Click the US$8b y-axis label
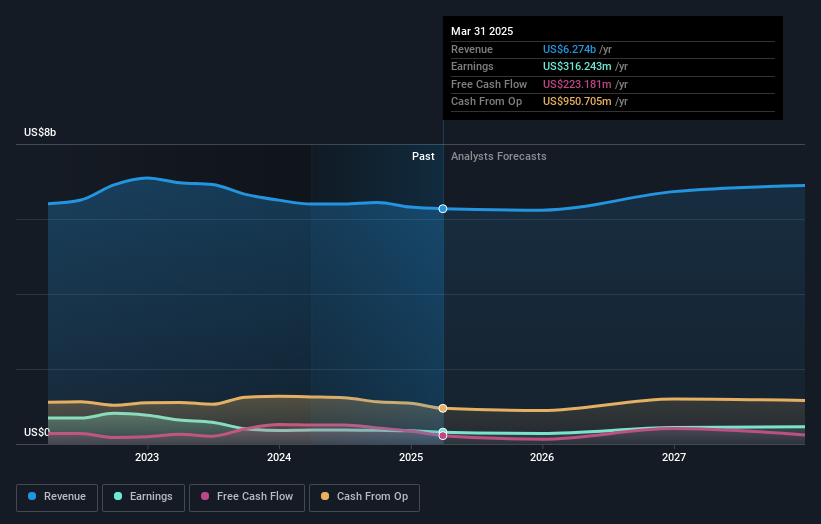The width and height of the screenshot is (821, 524). tap(40, 132)
